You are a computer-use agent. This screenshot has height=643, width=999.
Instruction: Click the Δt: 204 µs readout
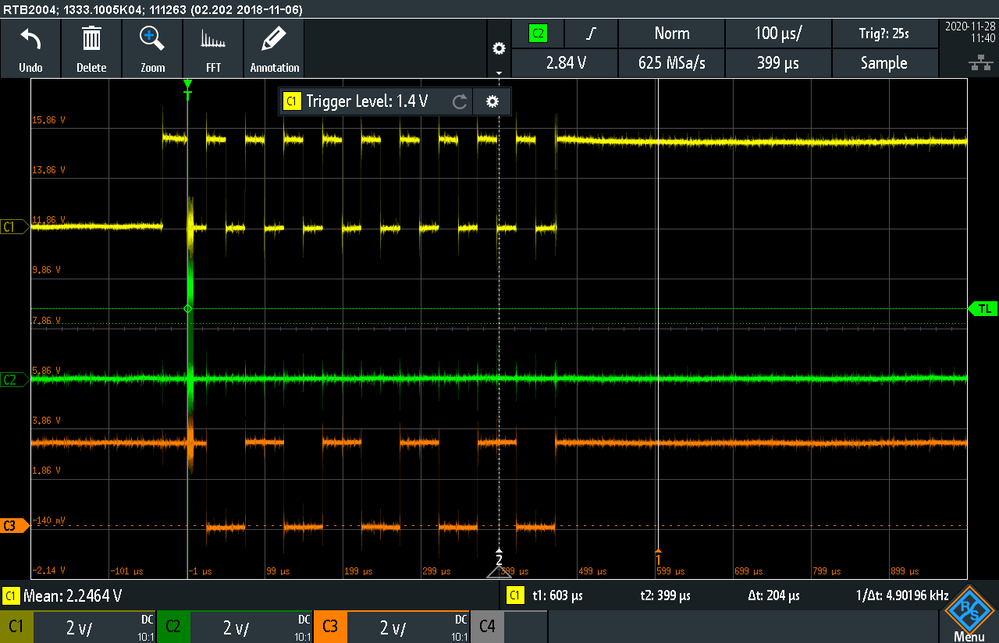click(773, 596)
